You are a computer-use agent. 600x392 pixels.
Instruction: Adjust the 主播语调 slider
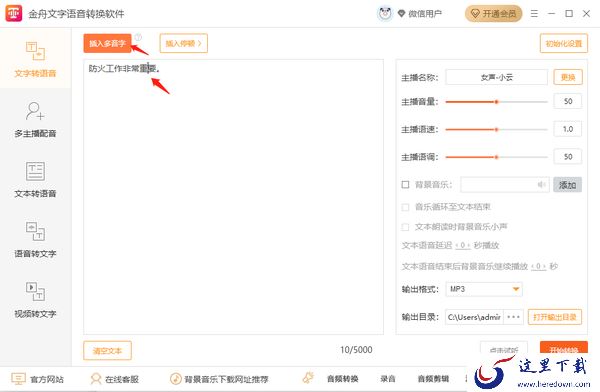[496, 157]
